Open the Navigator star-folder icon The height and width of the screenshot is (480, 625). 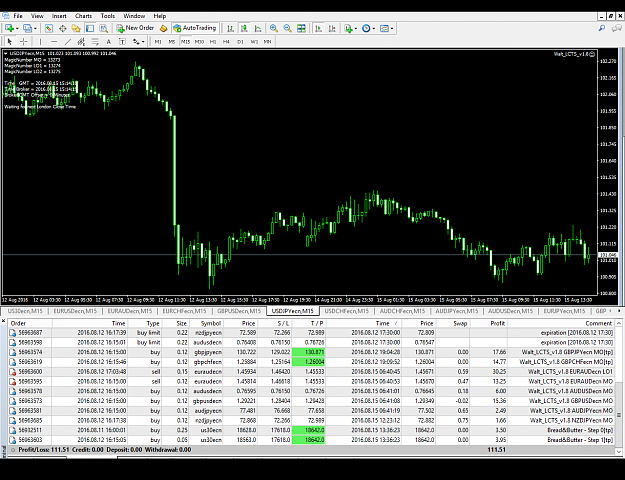[76, 28]
